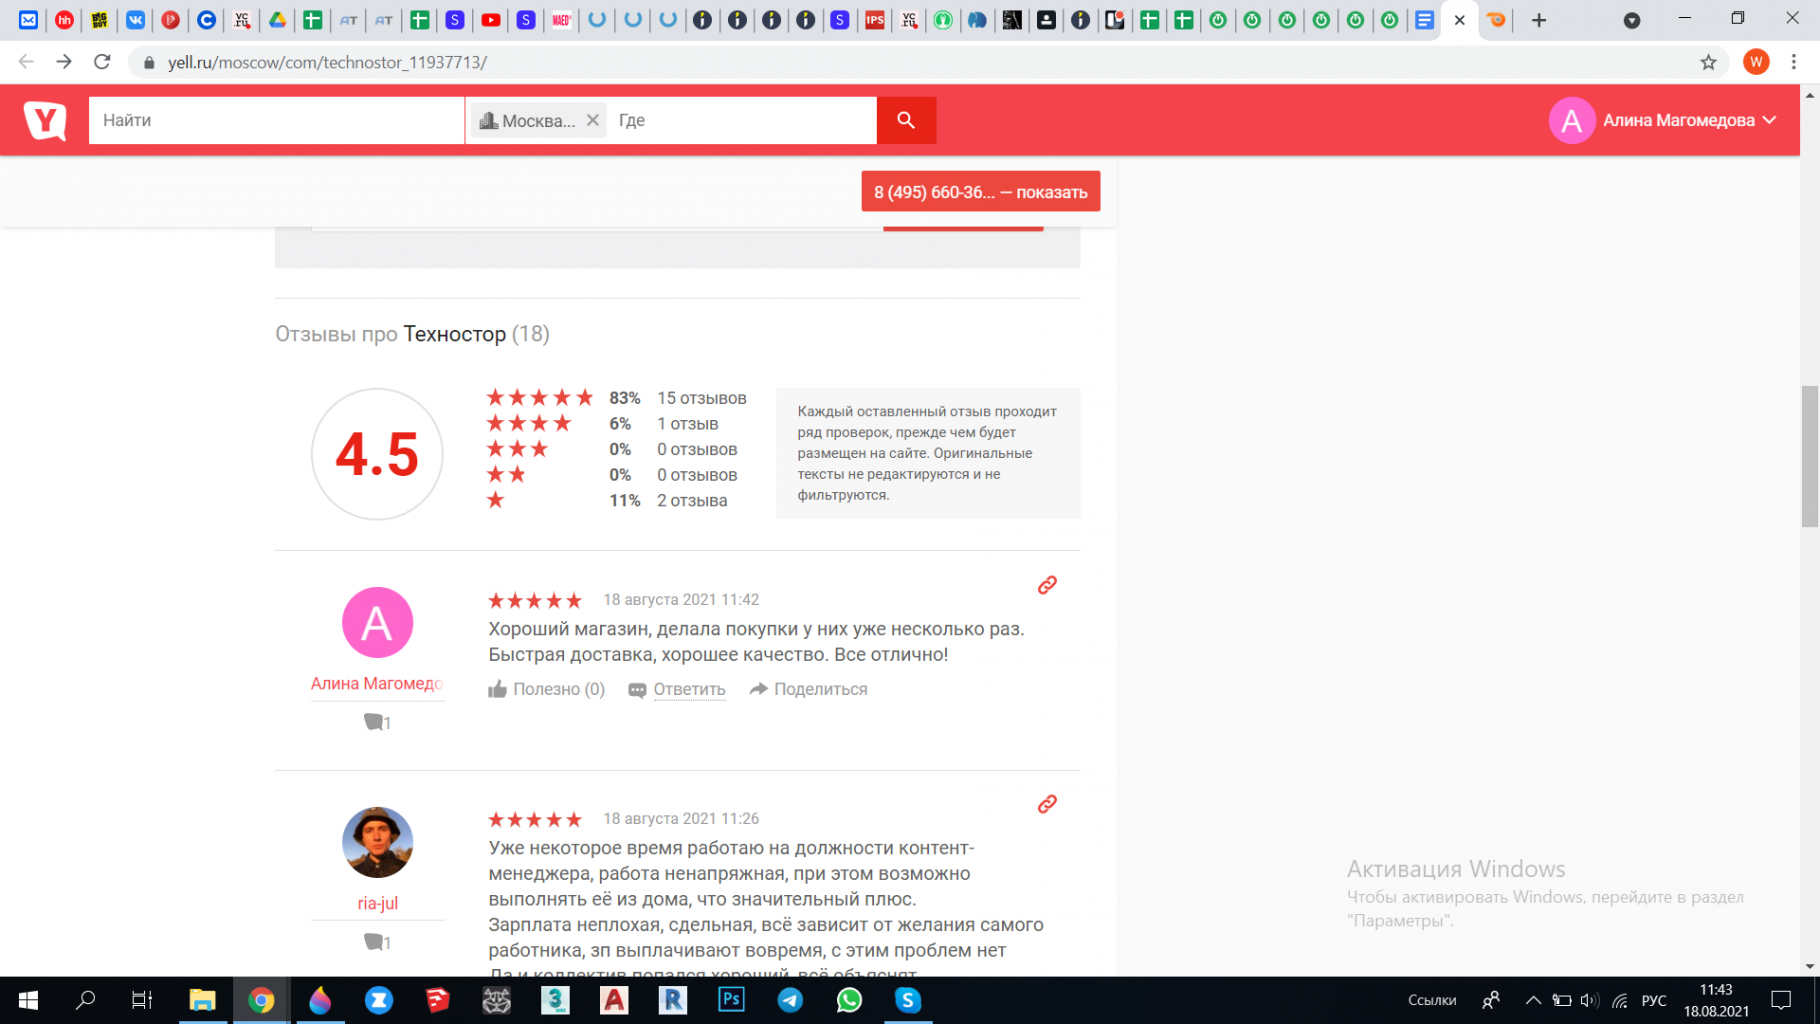This screenshot has width=1820, height=1024.
Task: Open Алина Магомедо reviewer profile link
Action: tap(377, 683)
